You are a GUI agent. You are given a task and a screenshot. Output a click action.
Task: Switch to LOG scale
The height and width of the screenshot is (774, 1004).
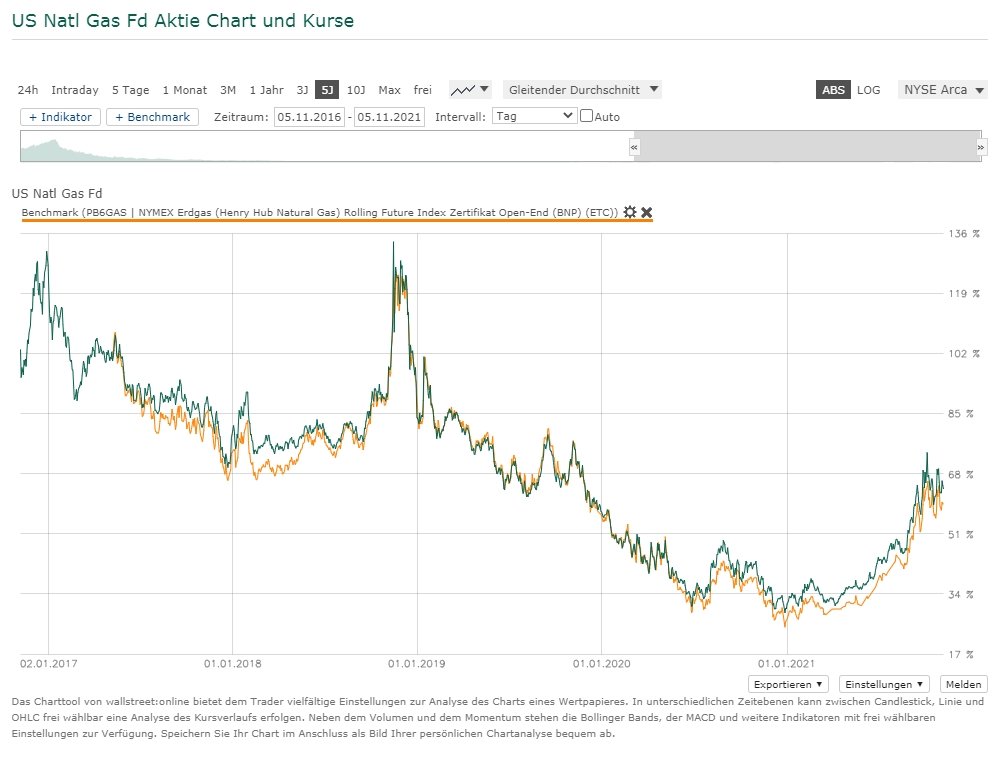pyautogui.click(x=868, y=90)
